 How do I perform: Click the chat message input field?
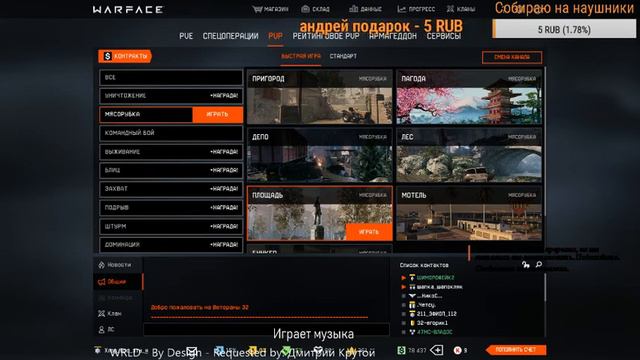point(266,330)
